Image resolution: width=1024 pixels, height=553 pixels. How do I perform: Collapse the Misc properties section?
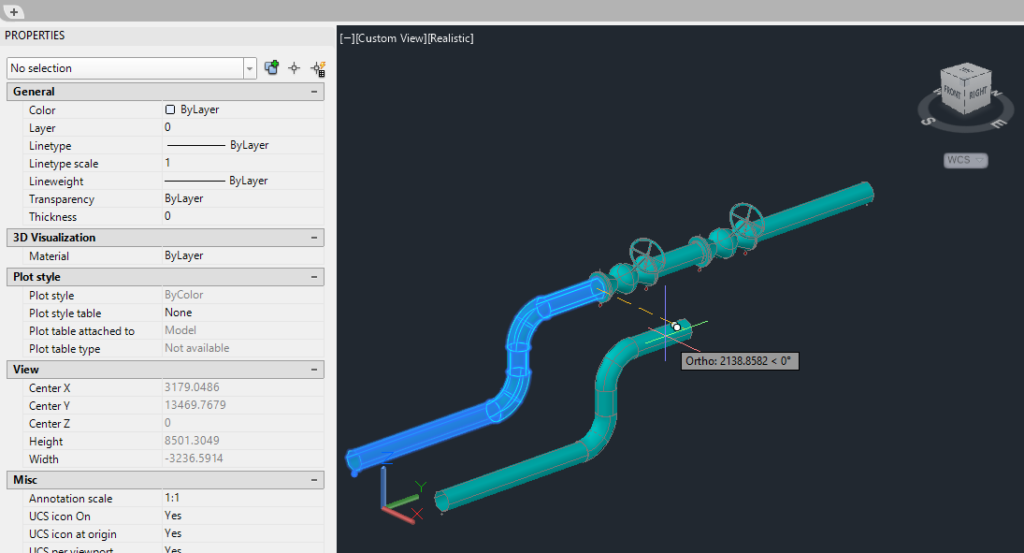tap(314, 480)
